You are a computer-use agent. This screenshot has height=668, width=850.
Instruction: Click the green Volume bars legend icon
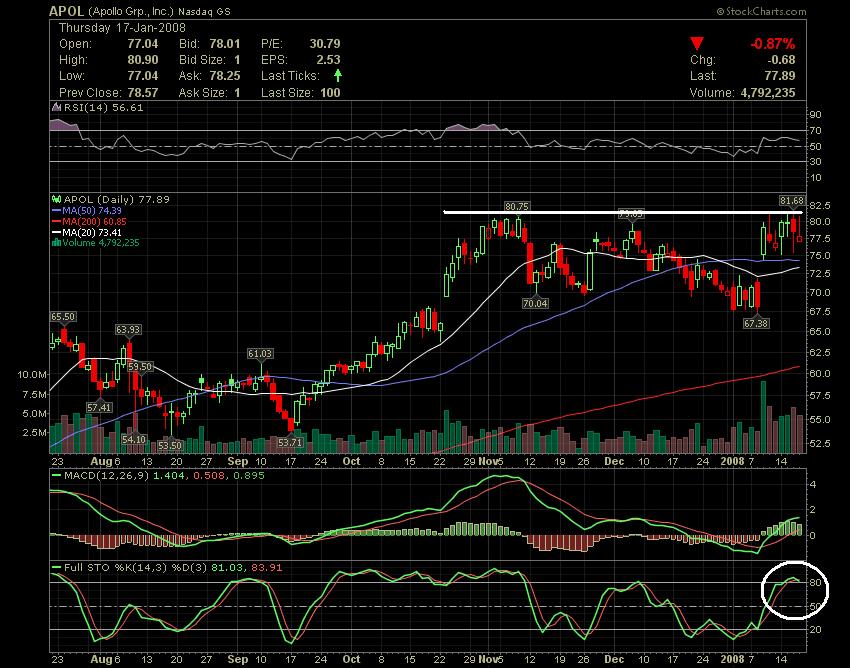coord(56,243)
